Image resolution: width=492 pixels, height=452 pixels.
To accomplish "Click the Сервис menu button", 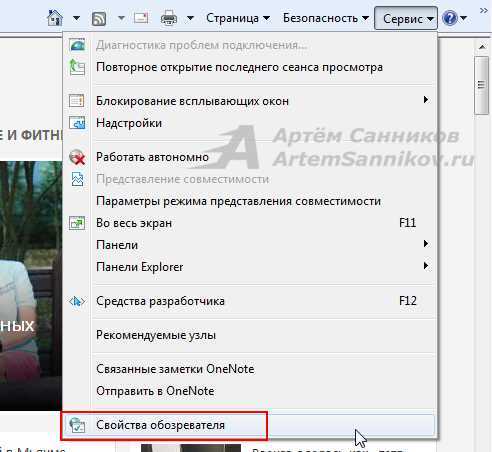I will tap(406, 19).
